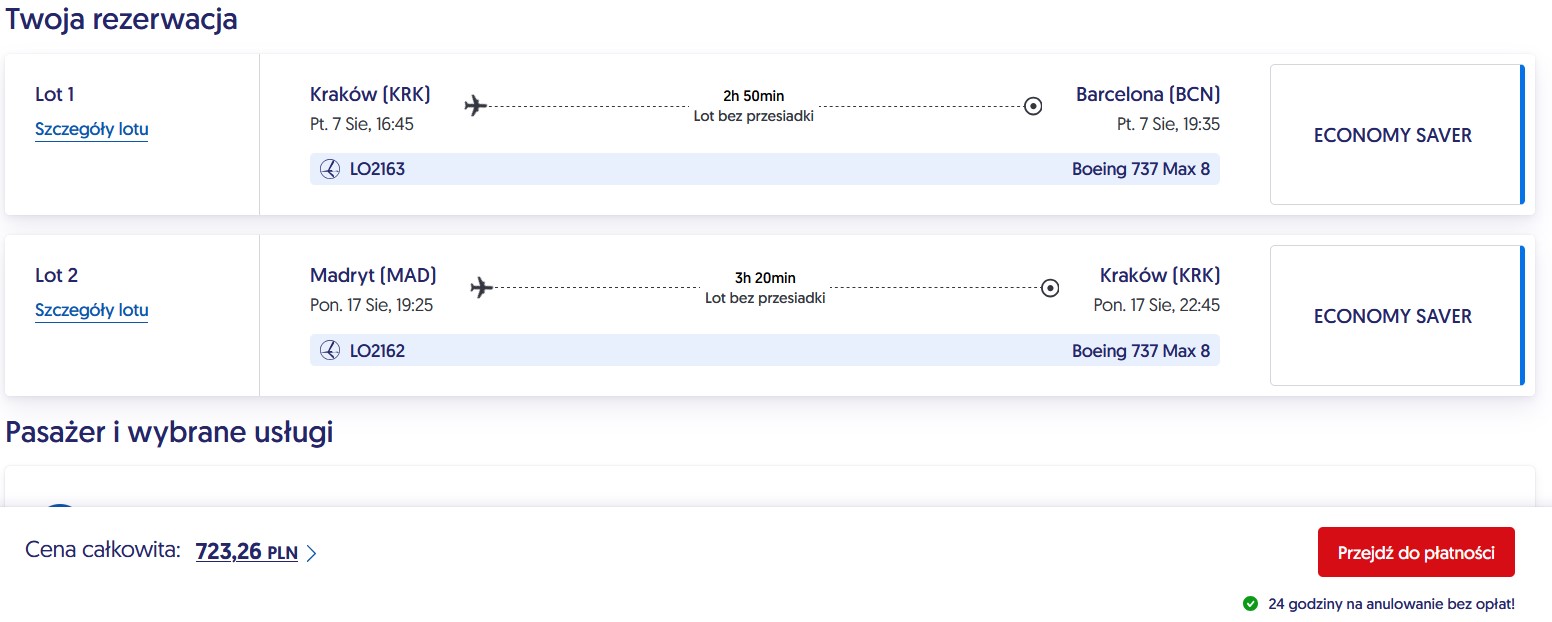Click the destination circle icon by Barcelona (BCN)
This screenshot has height=622, width=1552.
click(1033, 106)
